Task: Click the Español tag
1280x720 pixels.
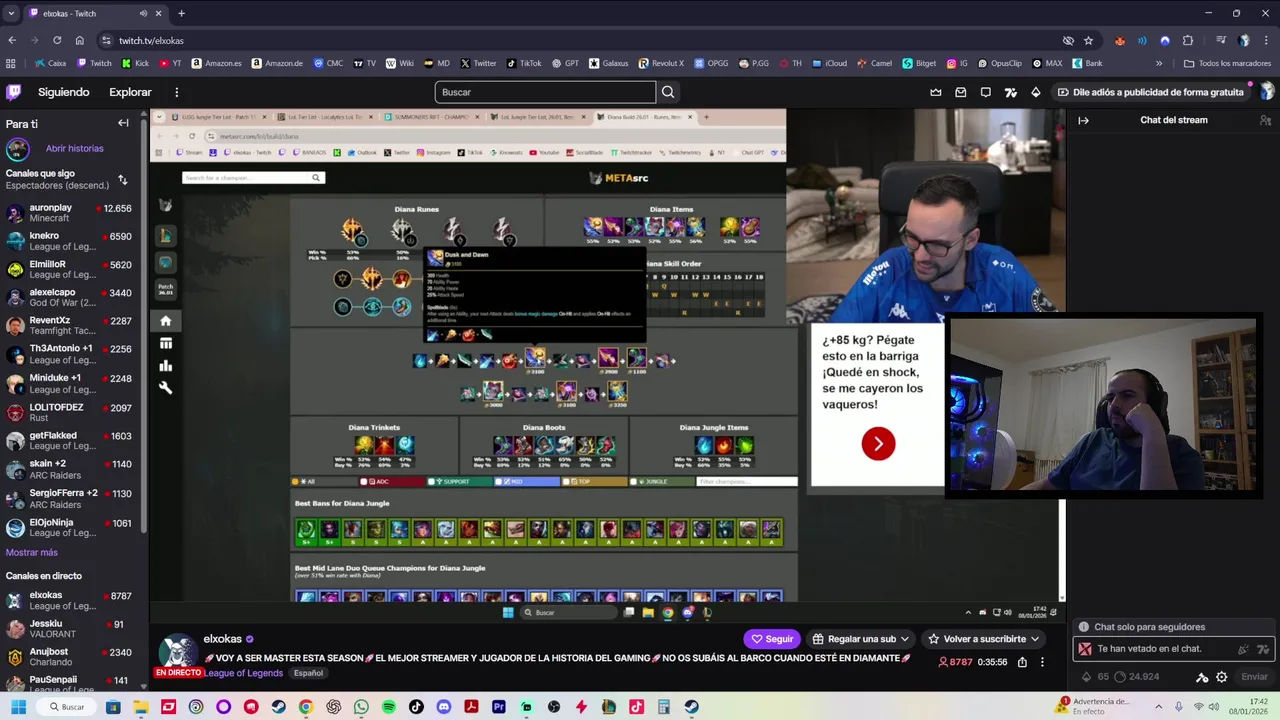Action: tap(308, 673)
